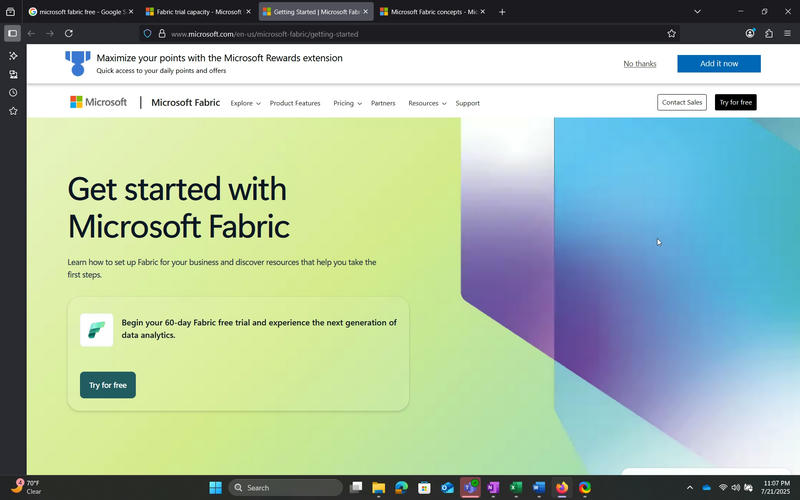Open Windows Start menu
Image resolution: width=800 pixels, height=500 pixels.
pos(215,488)
